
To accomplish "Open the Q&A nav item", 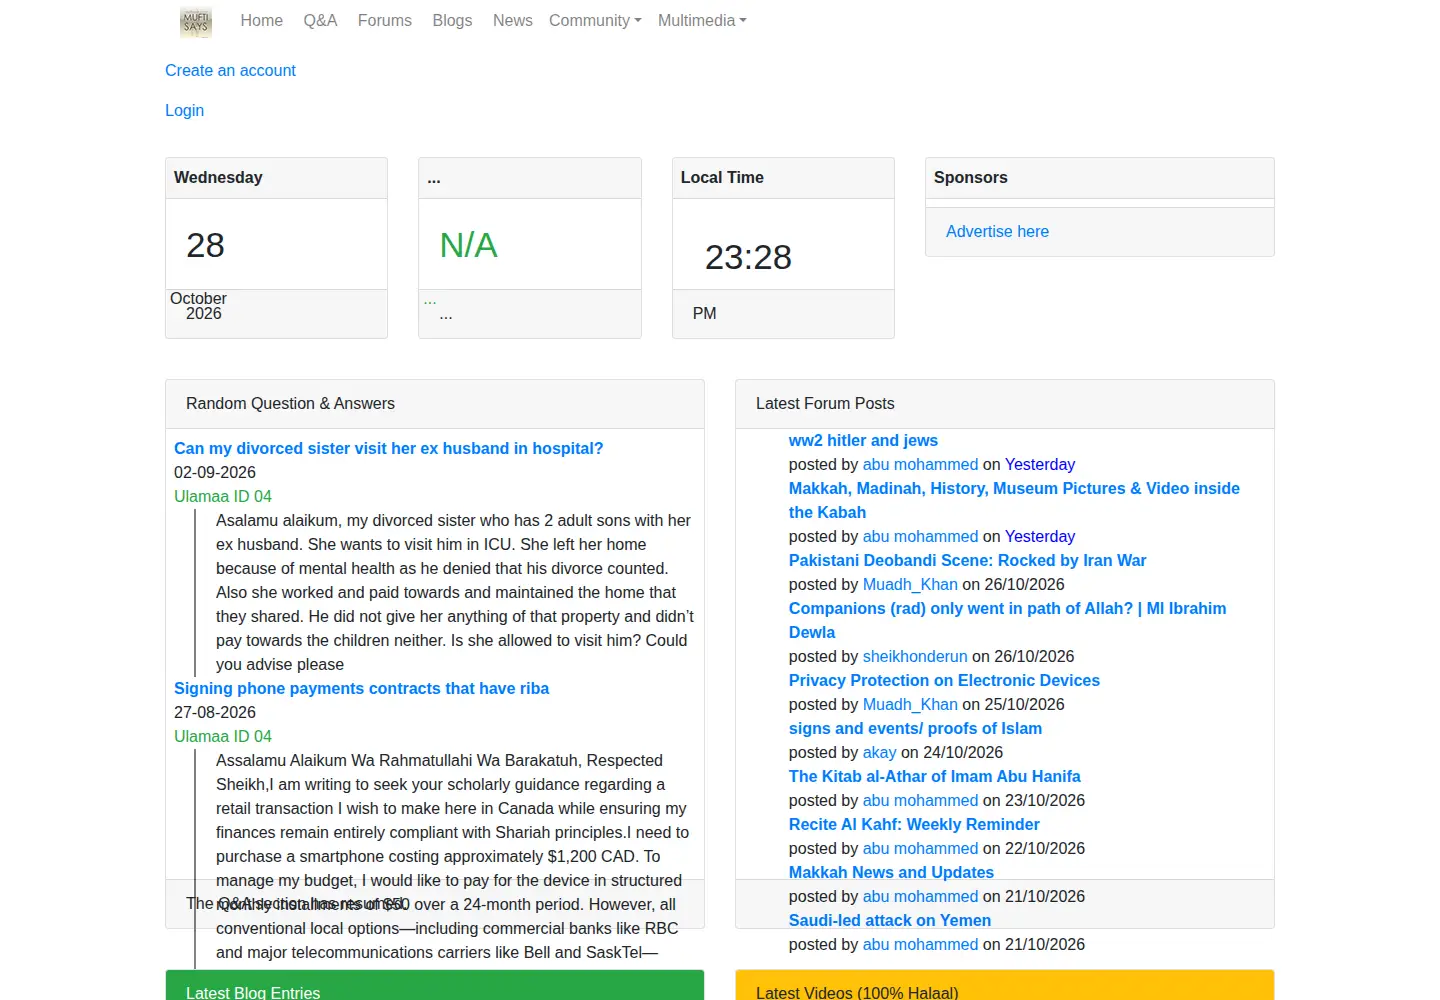I will click(320, 20).
